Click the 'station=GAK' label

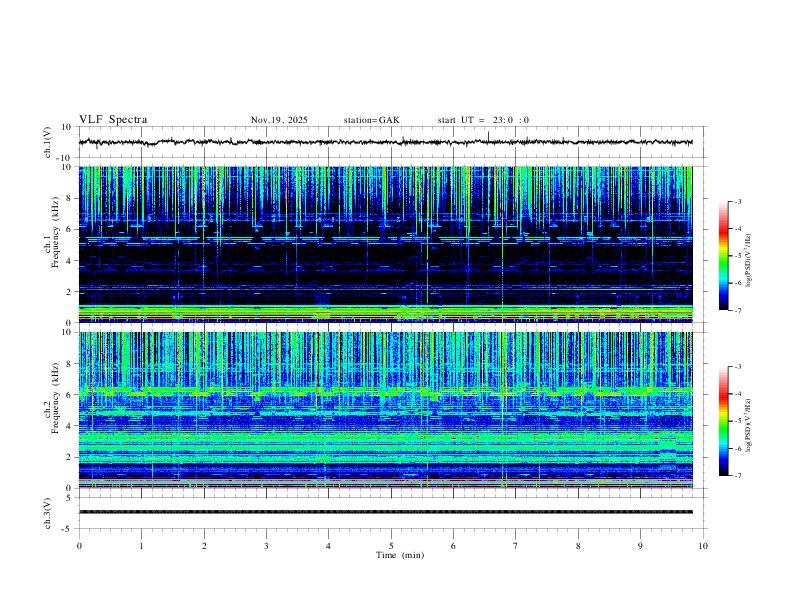coord(372,120)
